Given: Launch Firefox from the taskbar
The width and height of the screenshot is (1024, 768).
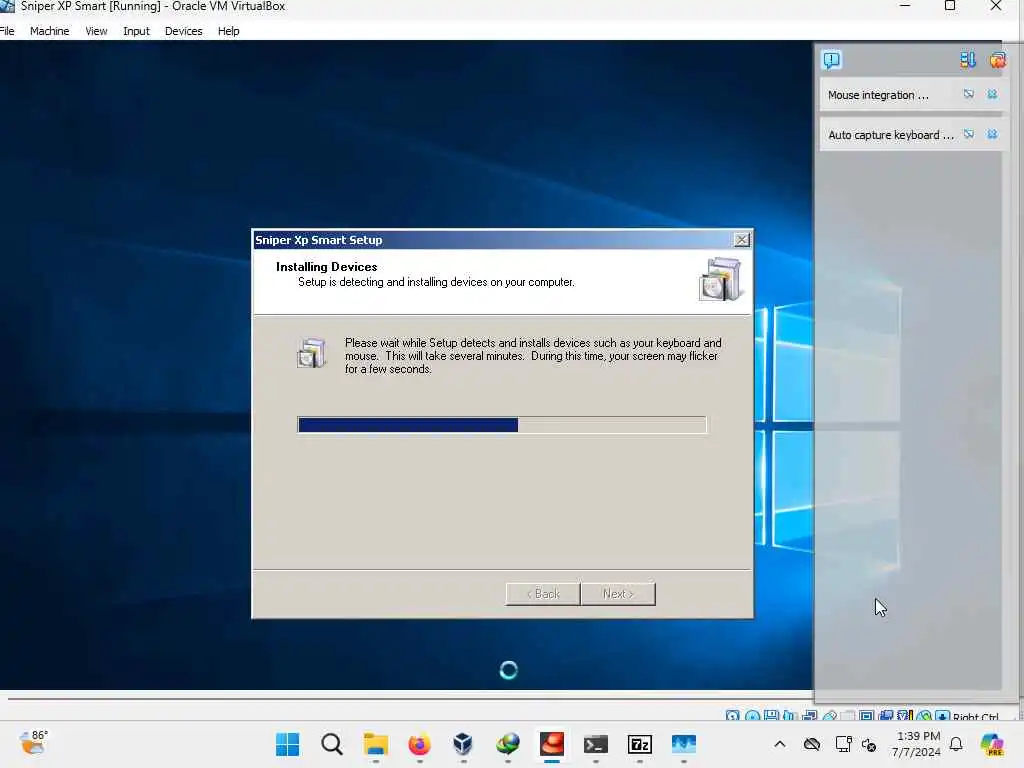Looking at the screenshot, I should click(x=419, y=744).
